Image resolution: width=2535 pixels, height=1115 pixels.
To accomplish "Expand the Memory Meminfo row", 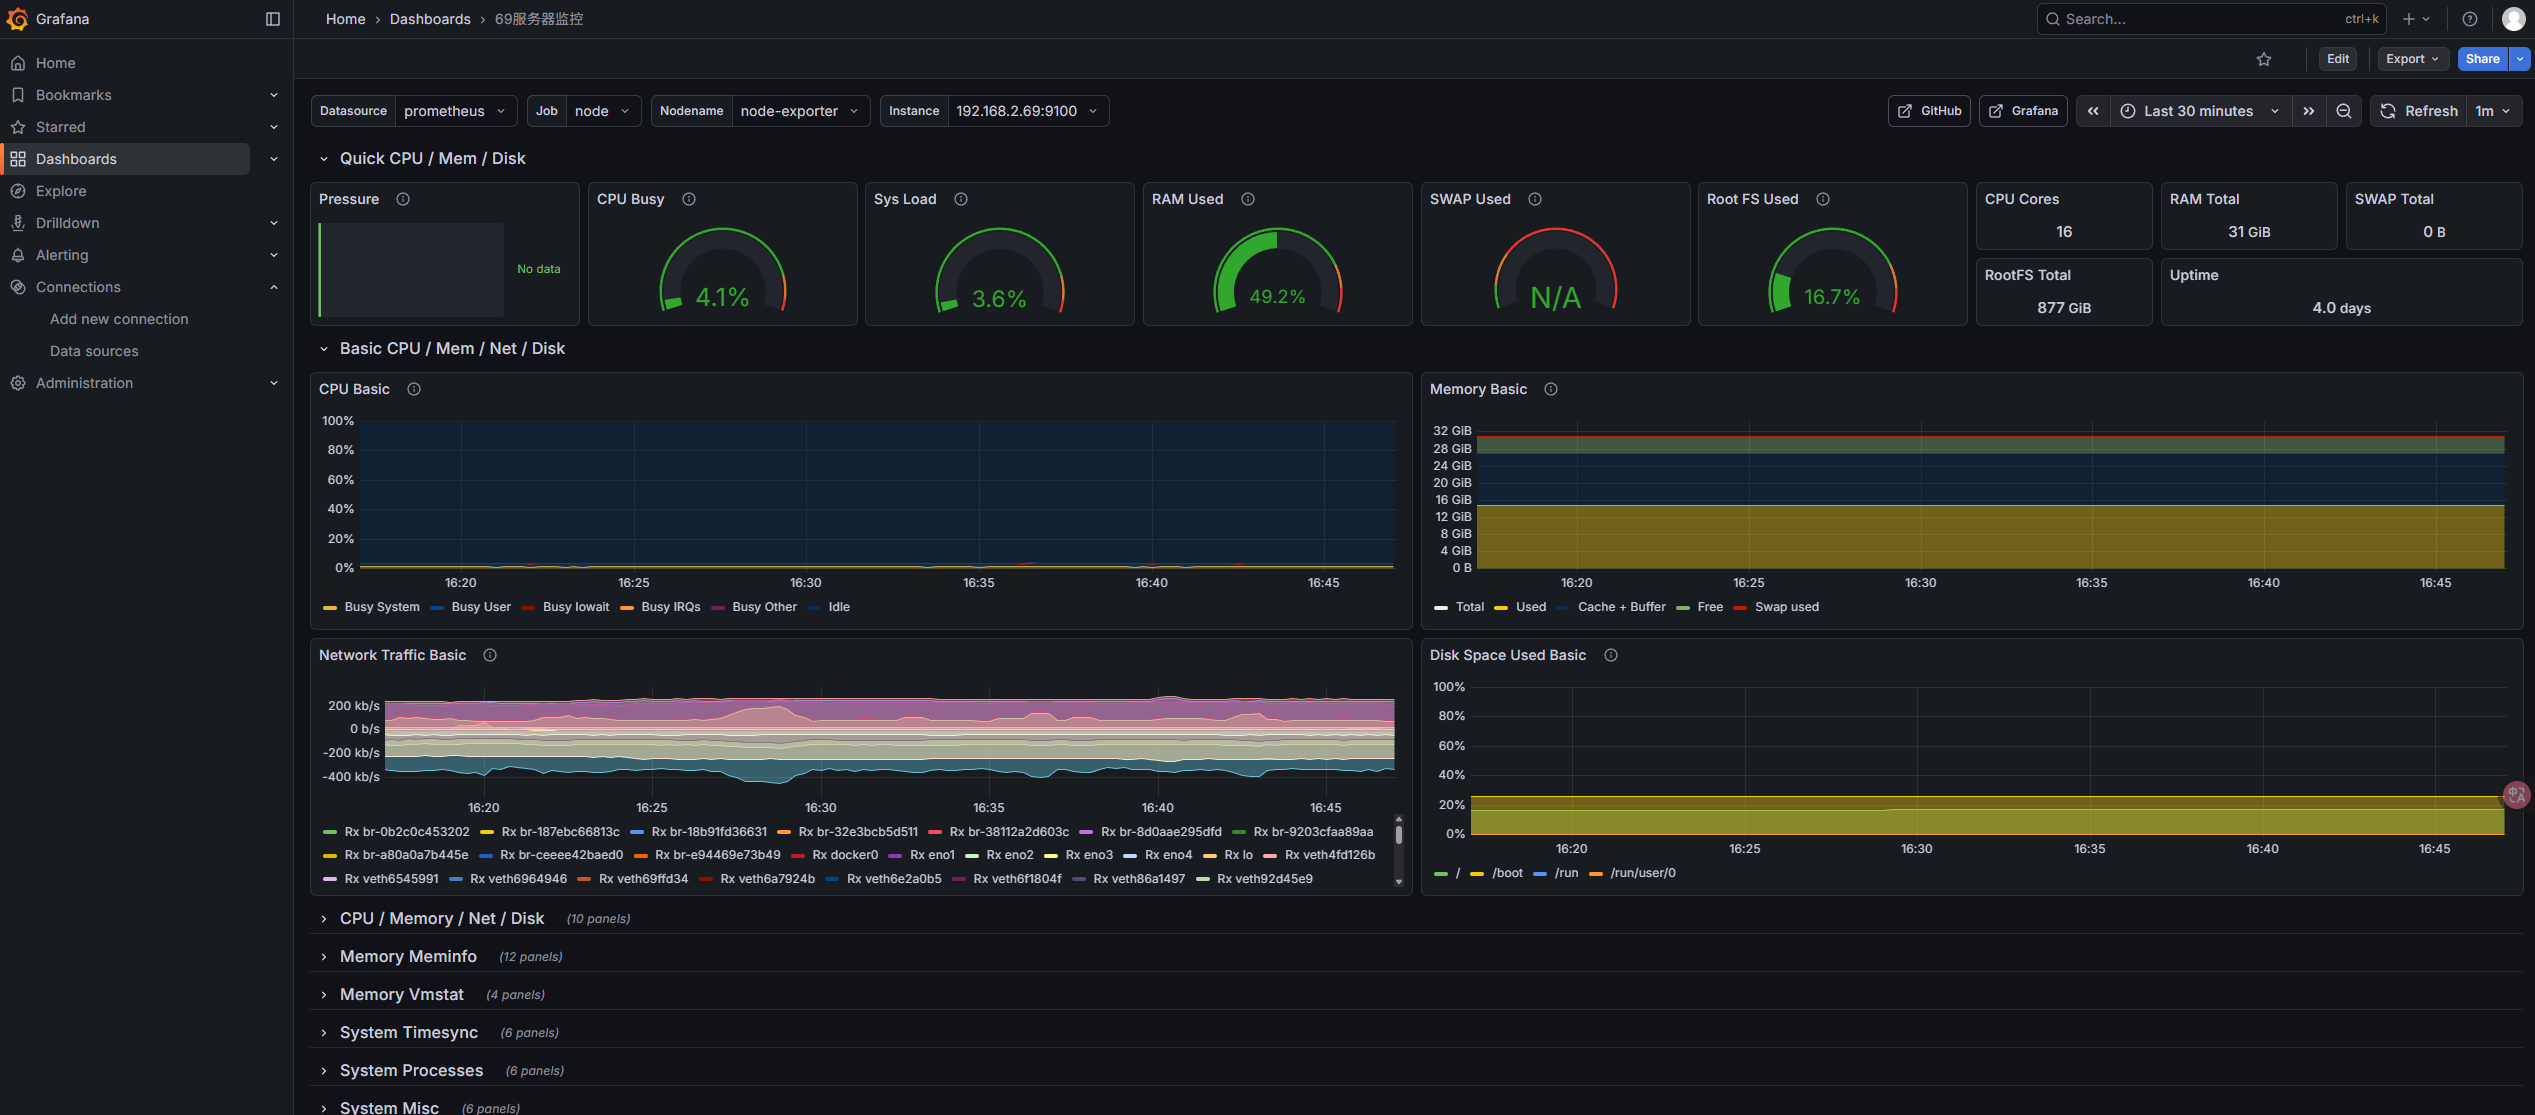I will pyautogui.click(x=408, y=957).
